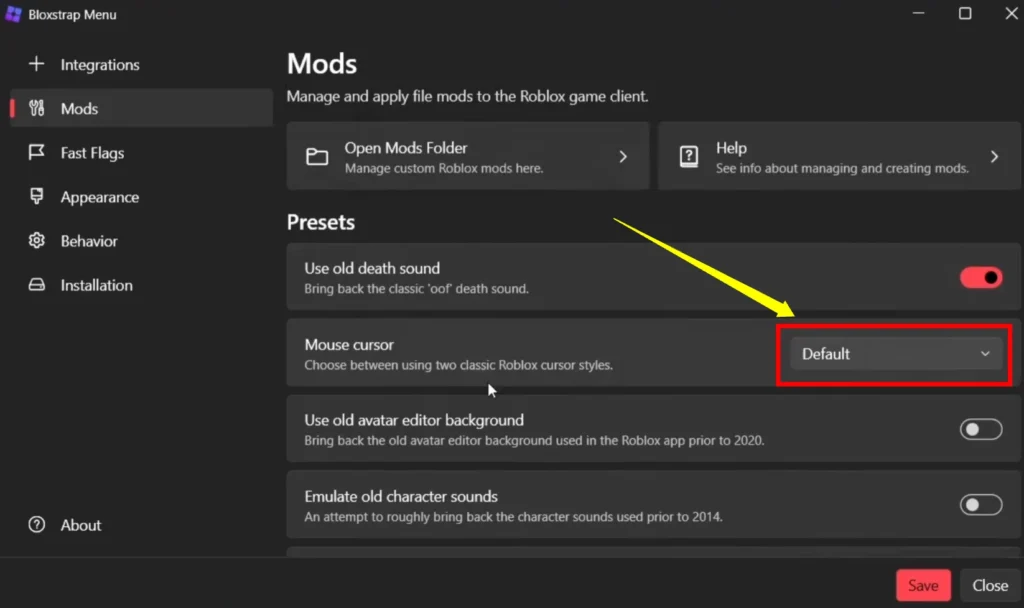
Task: Click the Fast Flags flag icon
Action: [37, 152]
